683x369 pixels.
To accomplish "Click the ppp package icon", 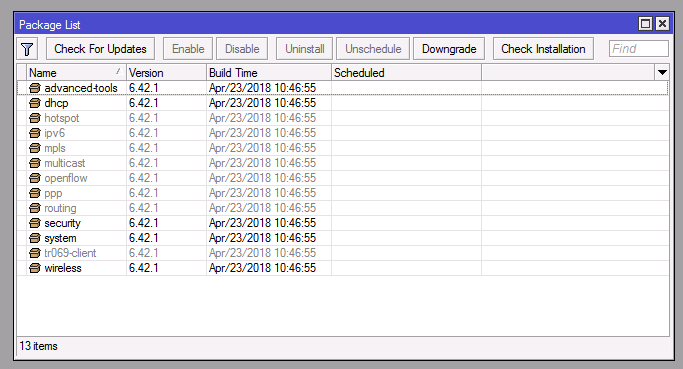I will click(x=35, y=193).
